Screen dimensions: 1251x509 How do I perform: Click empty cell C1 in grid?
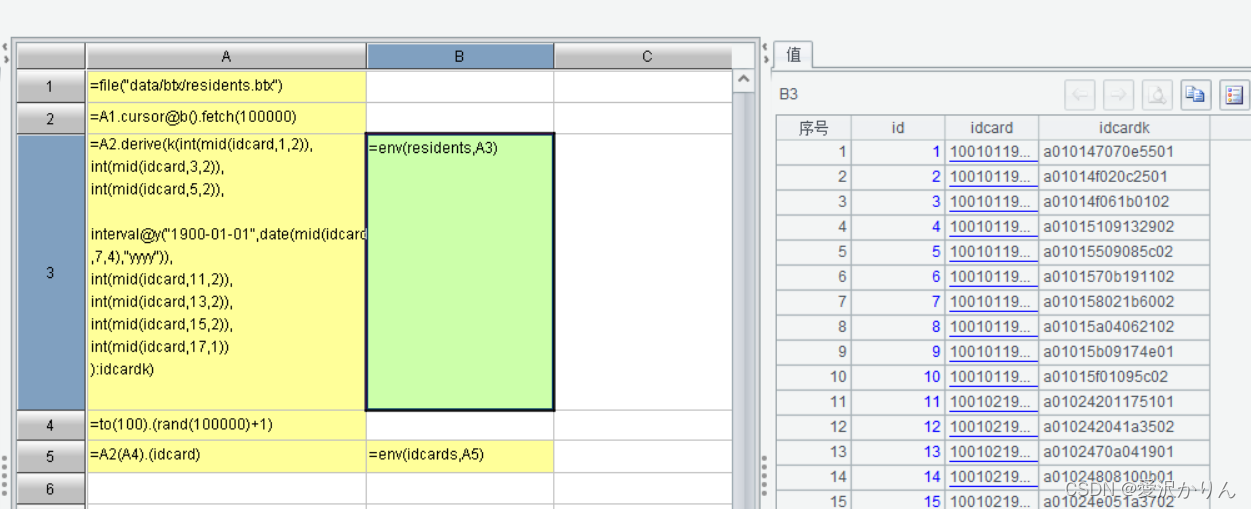tap(644, 86)
